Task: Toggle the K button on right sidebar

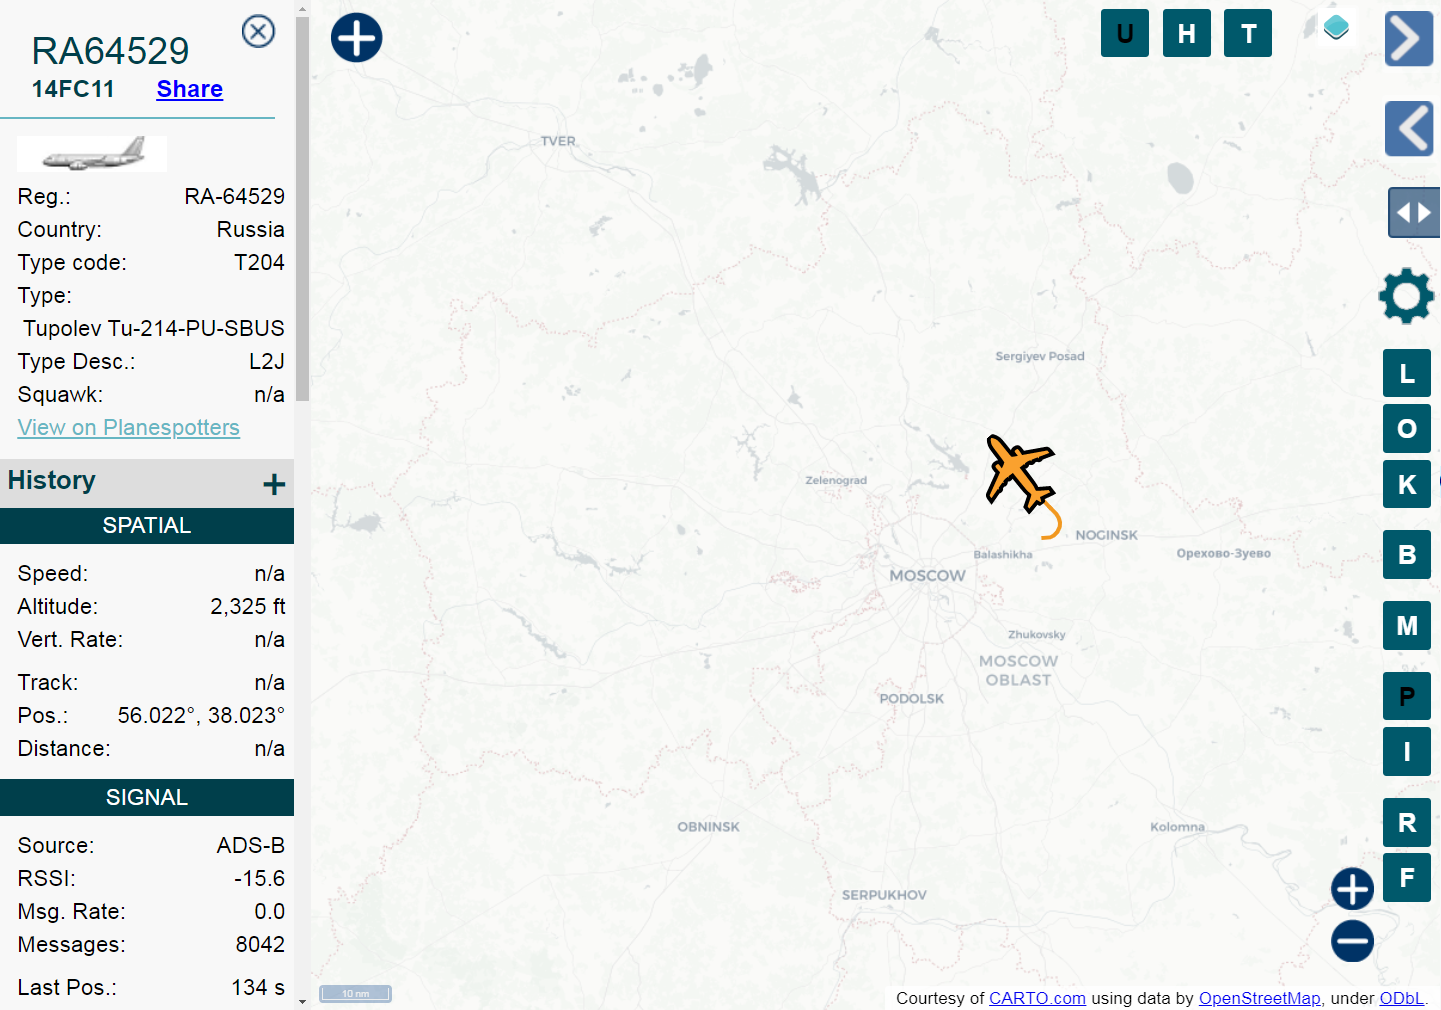Action: point(1407,484)
